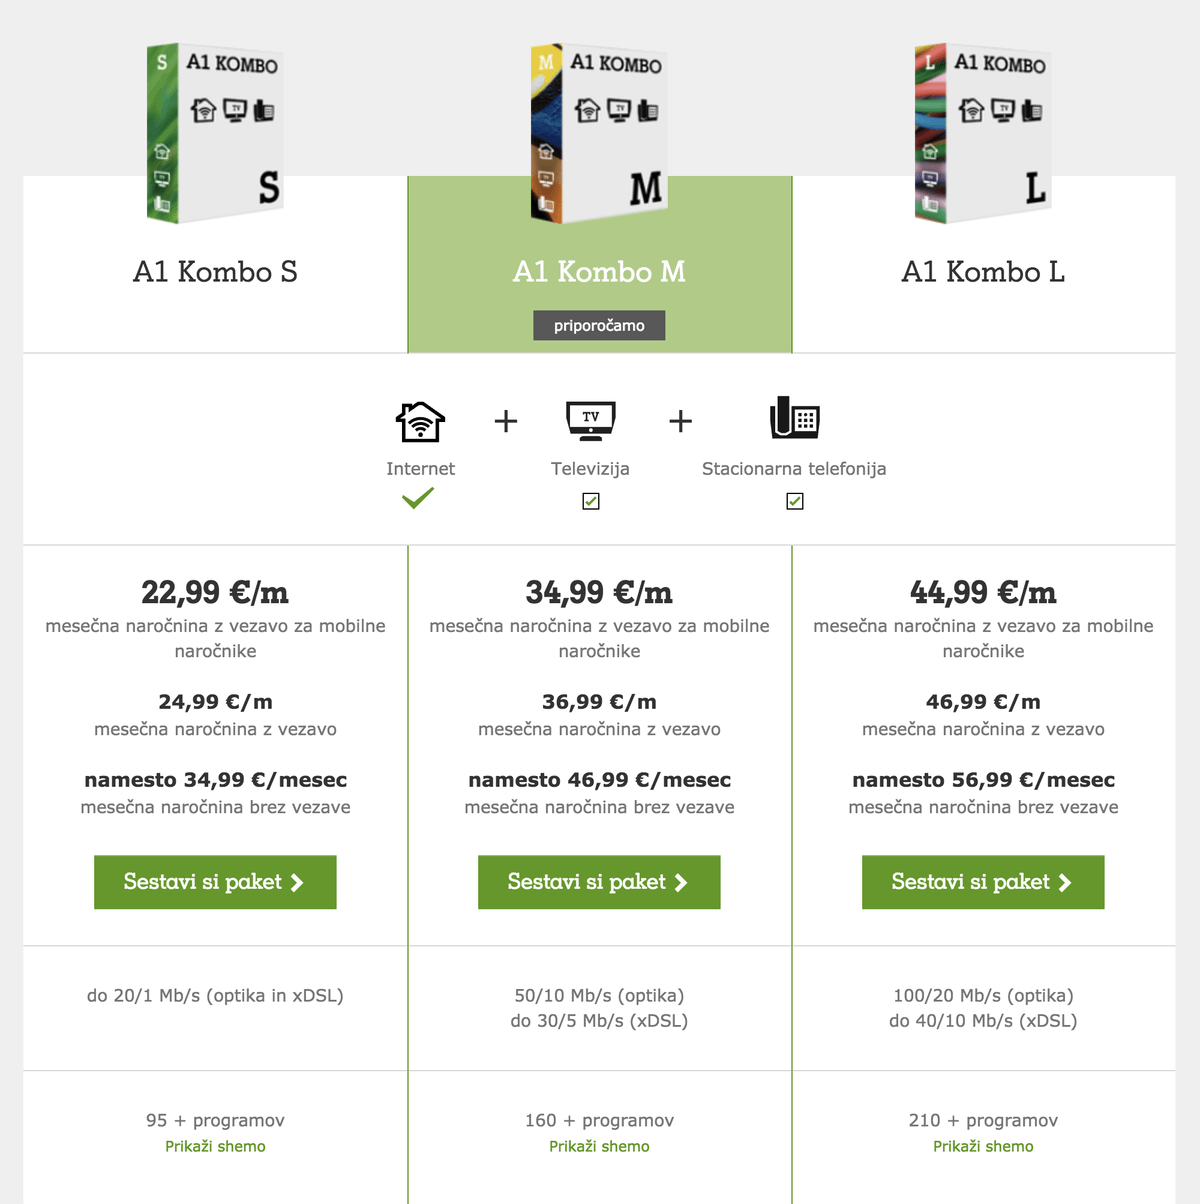Uncheck the Televizija checkbox
The image size is (1200, 1204).
[591, 501]
